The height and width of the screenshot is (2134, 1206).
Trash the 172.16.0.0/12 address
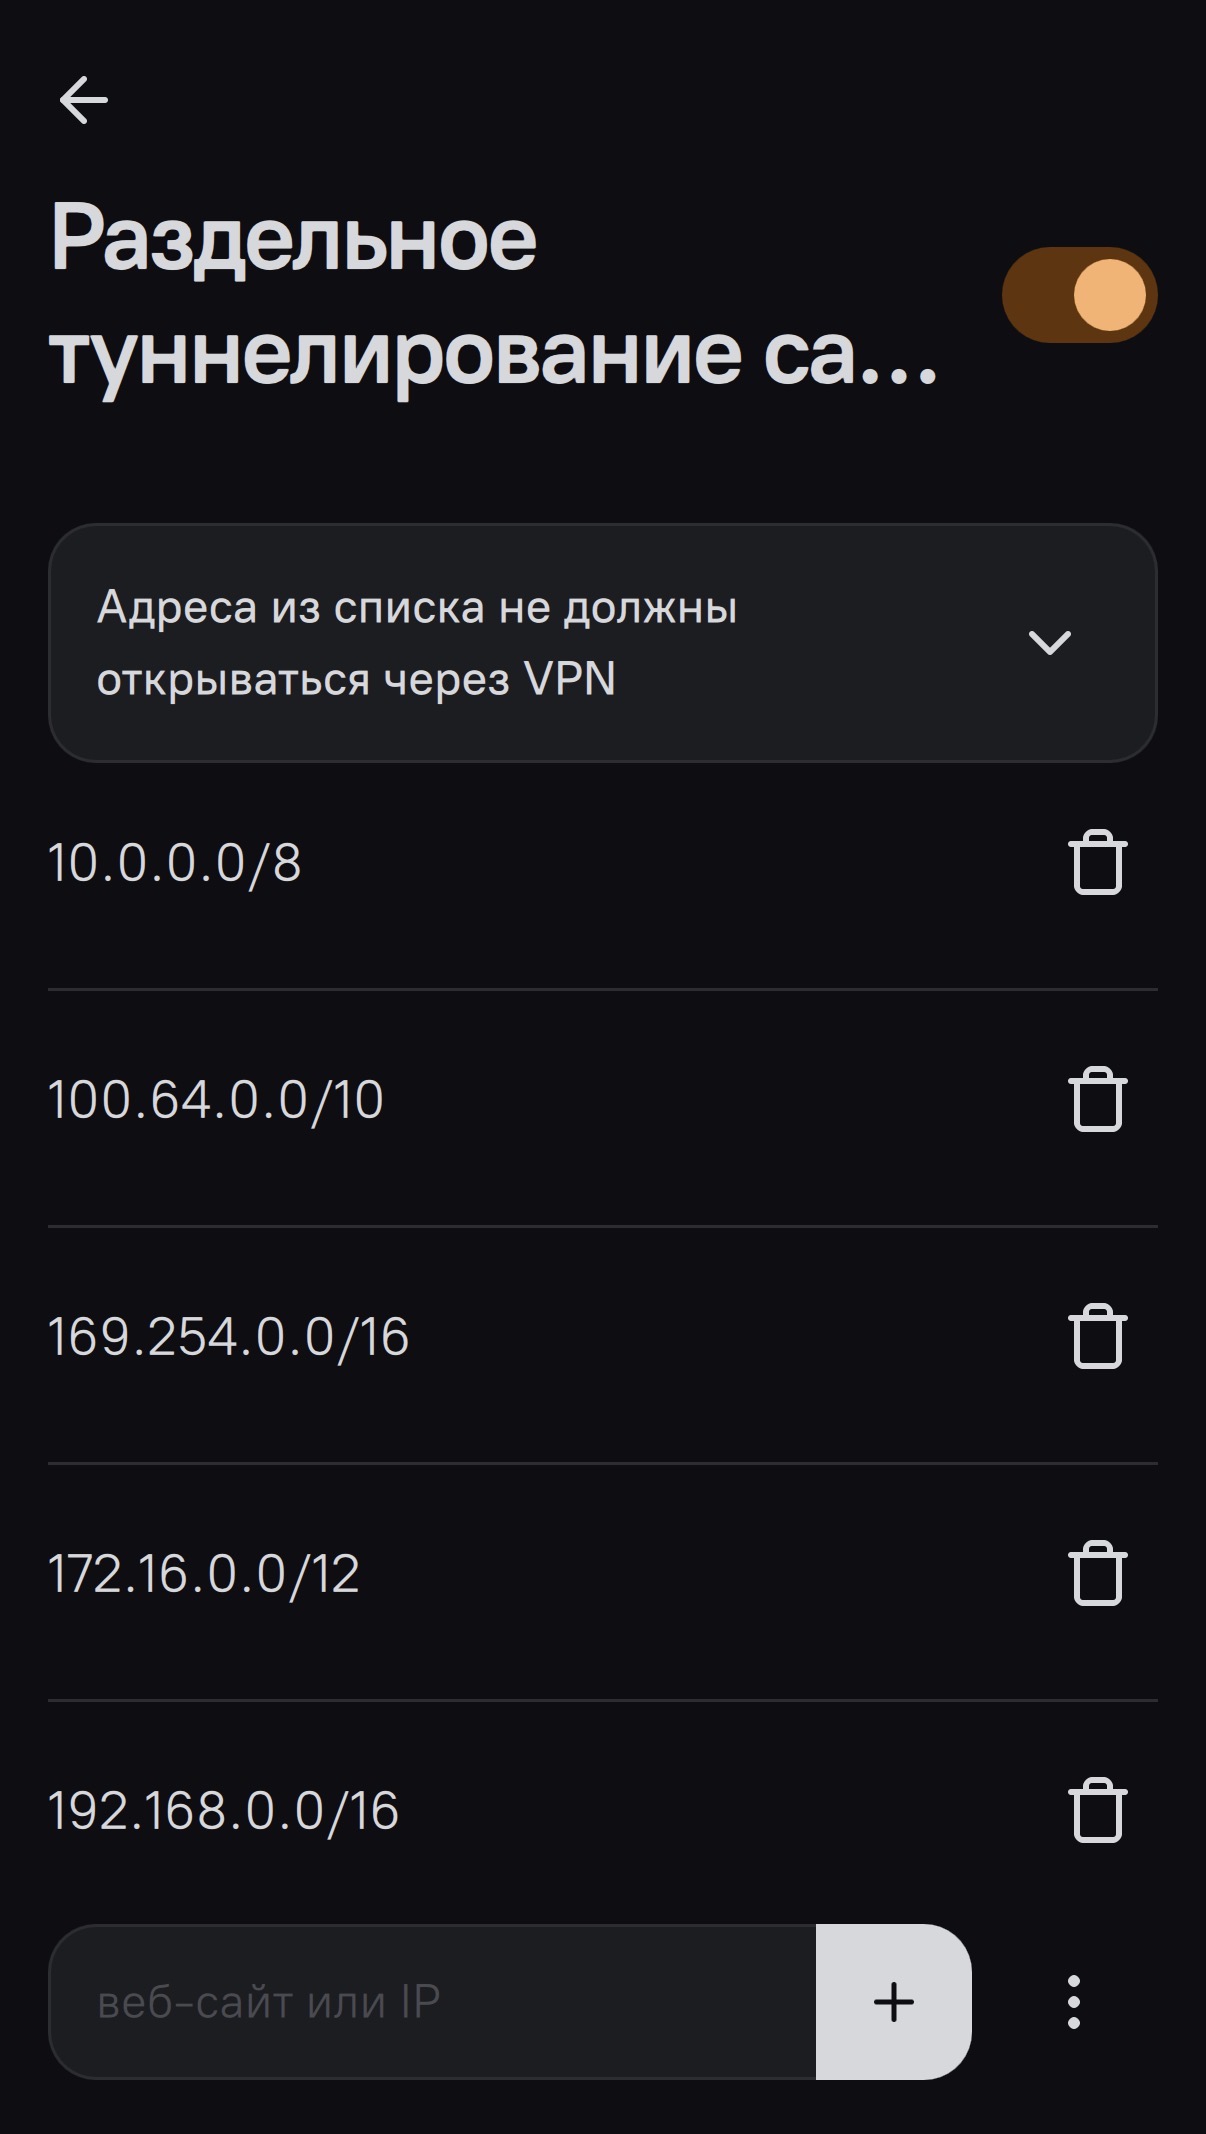(1098, 1574)
